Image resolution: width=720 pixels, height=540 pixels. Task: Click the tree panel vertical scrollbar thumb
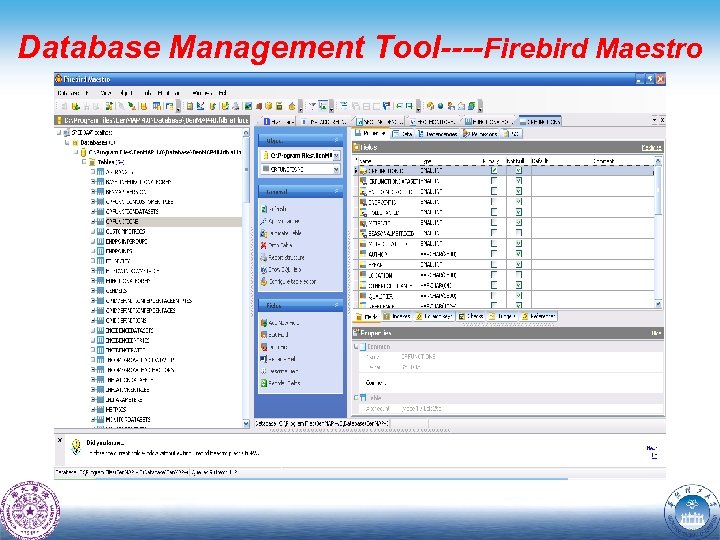click(x=246, y=170)
